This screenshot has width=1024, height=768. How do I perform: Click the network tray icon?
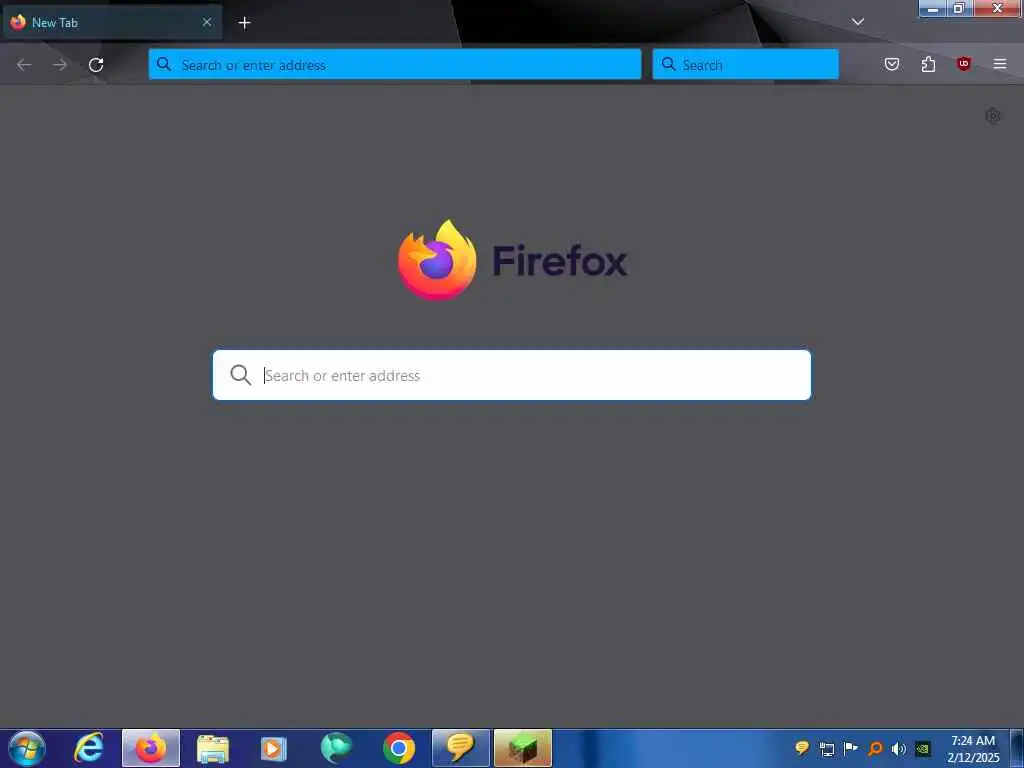(x=827, y=748)
